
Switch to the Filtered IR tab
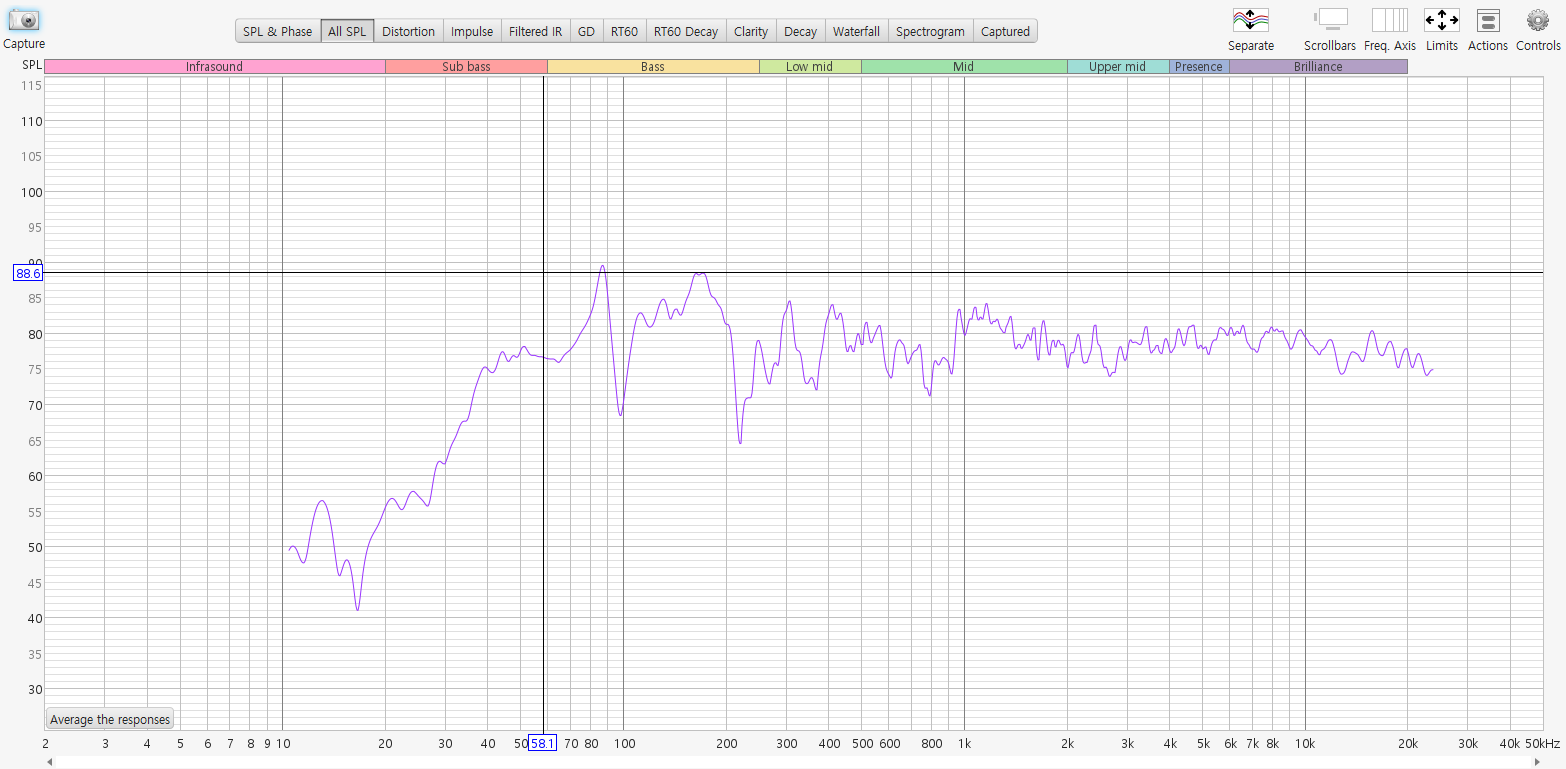tap(535, 31)
